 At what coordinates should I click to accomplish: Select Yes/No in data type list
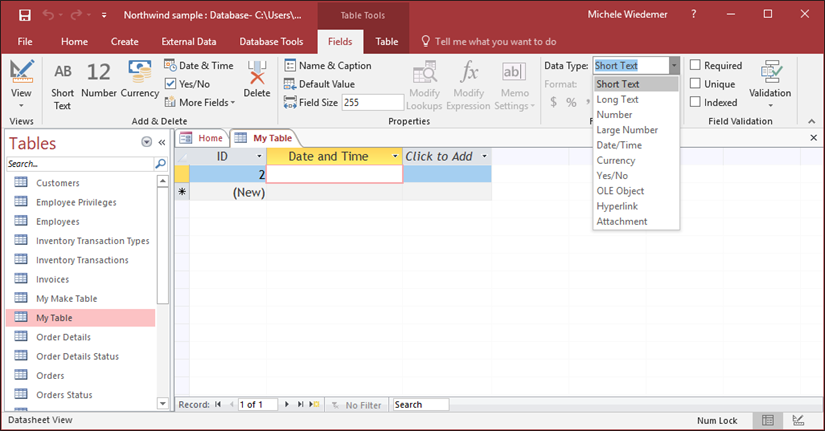[636, 175]
